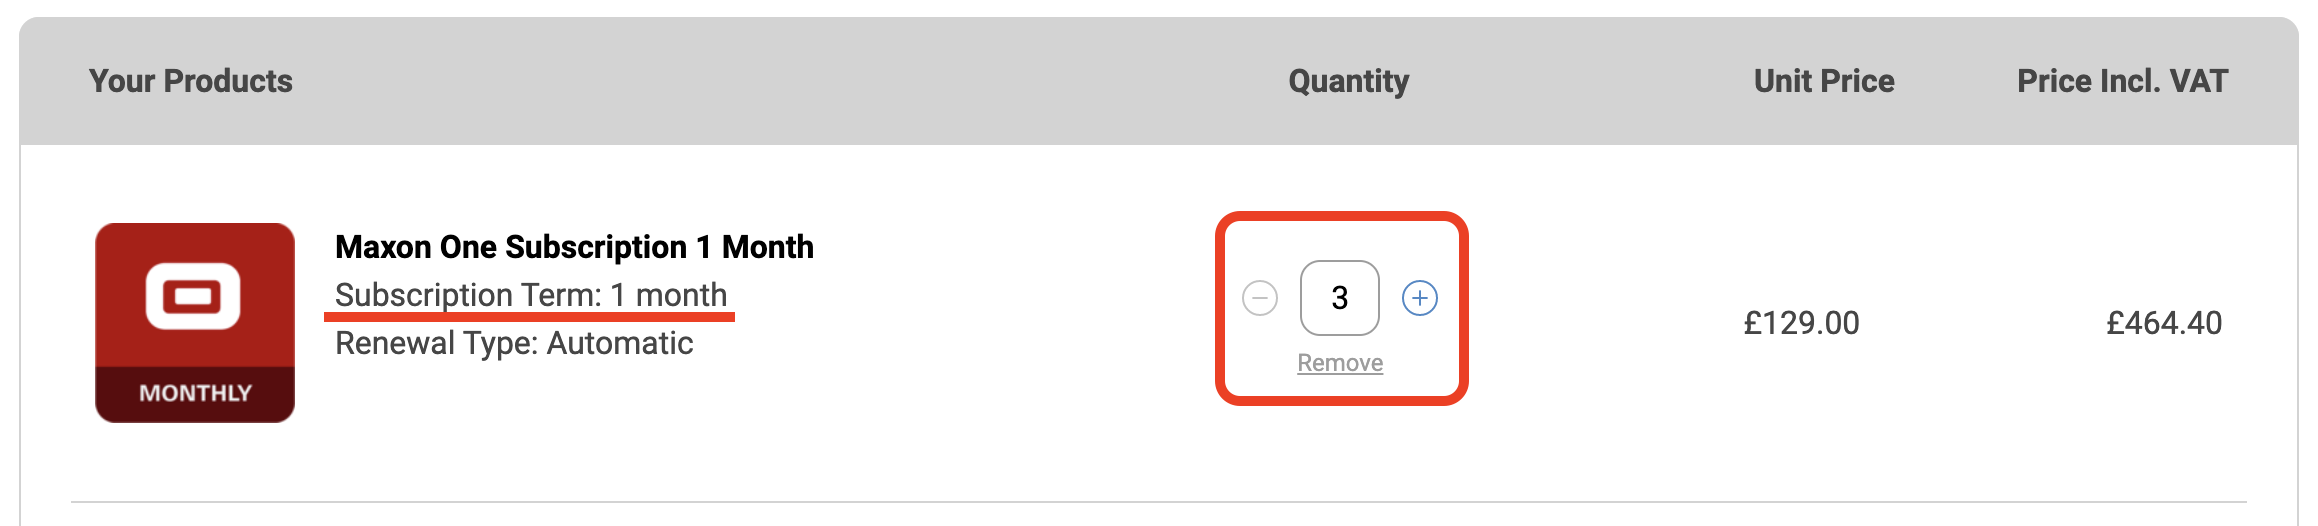The image size is (2318, 526).
Task: Focus the quantity input showing 3
Action: click(1340, 298)
